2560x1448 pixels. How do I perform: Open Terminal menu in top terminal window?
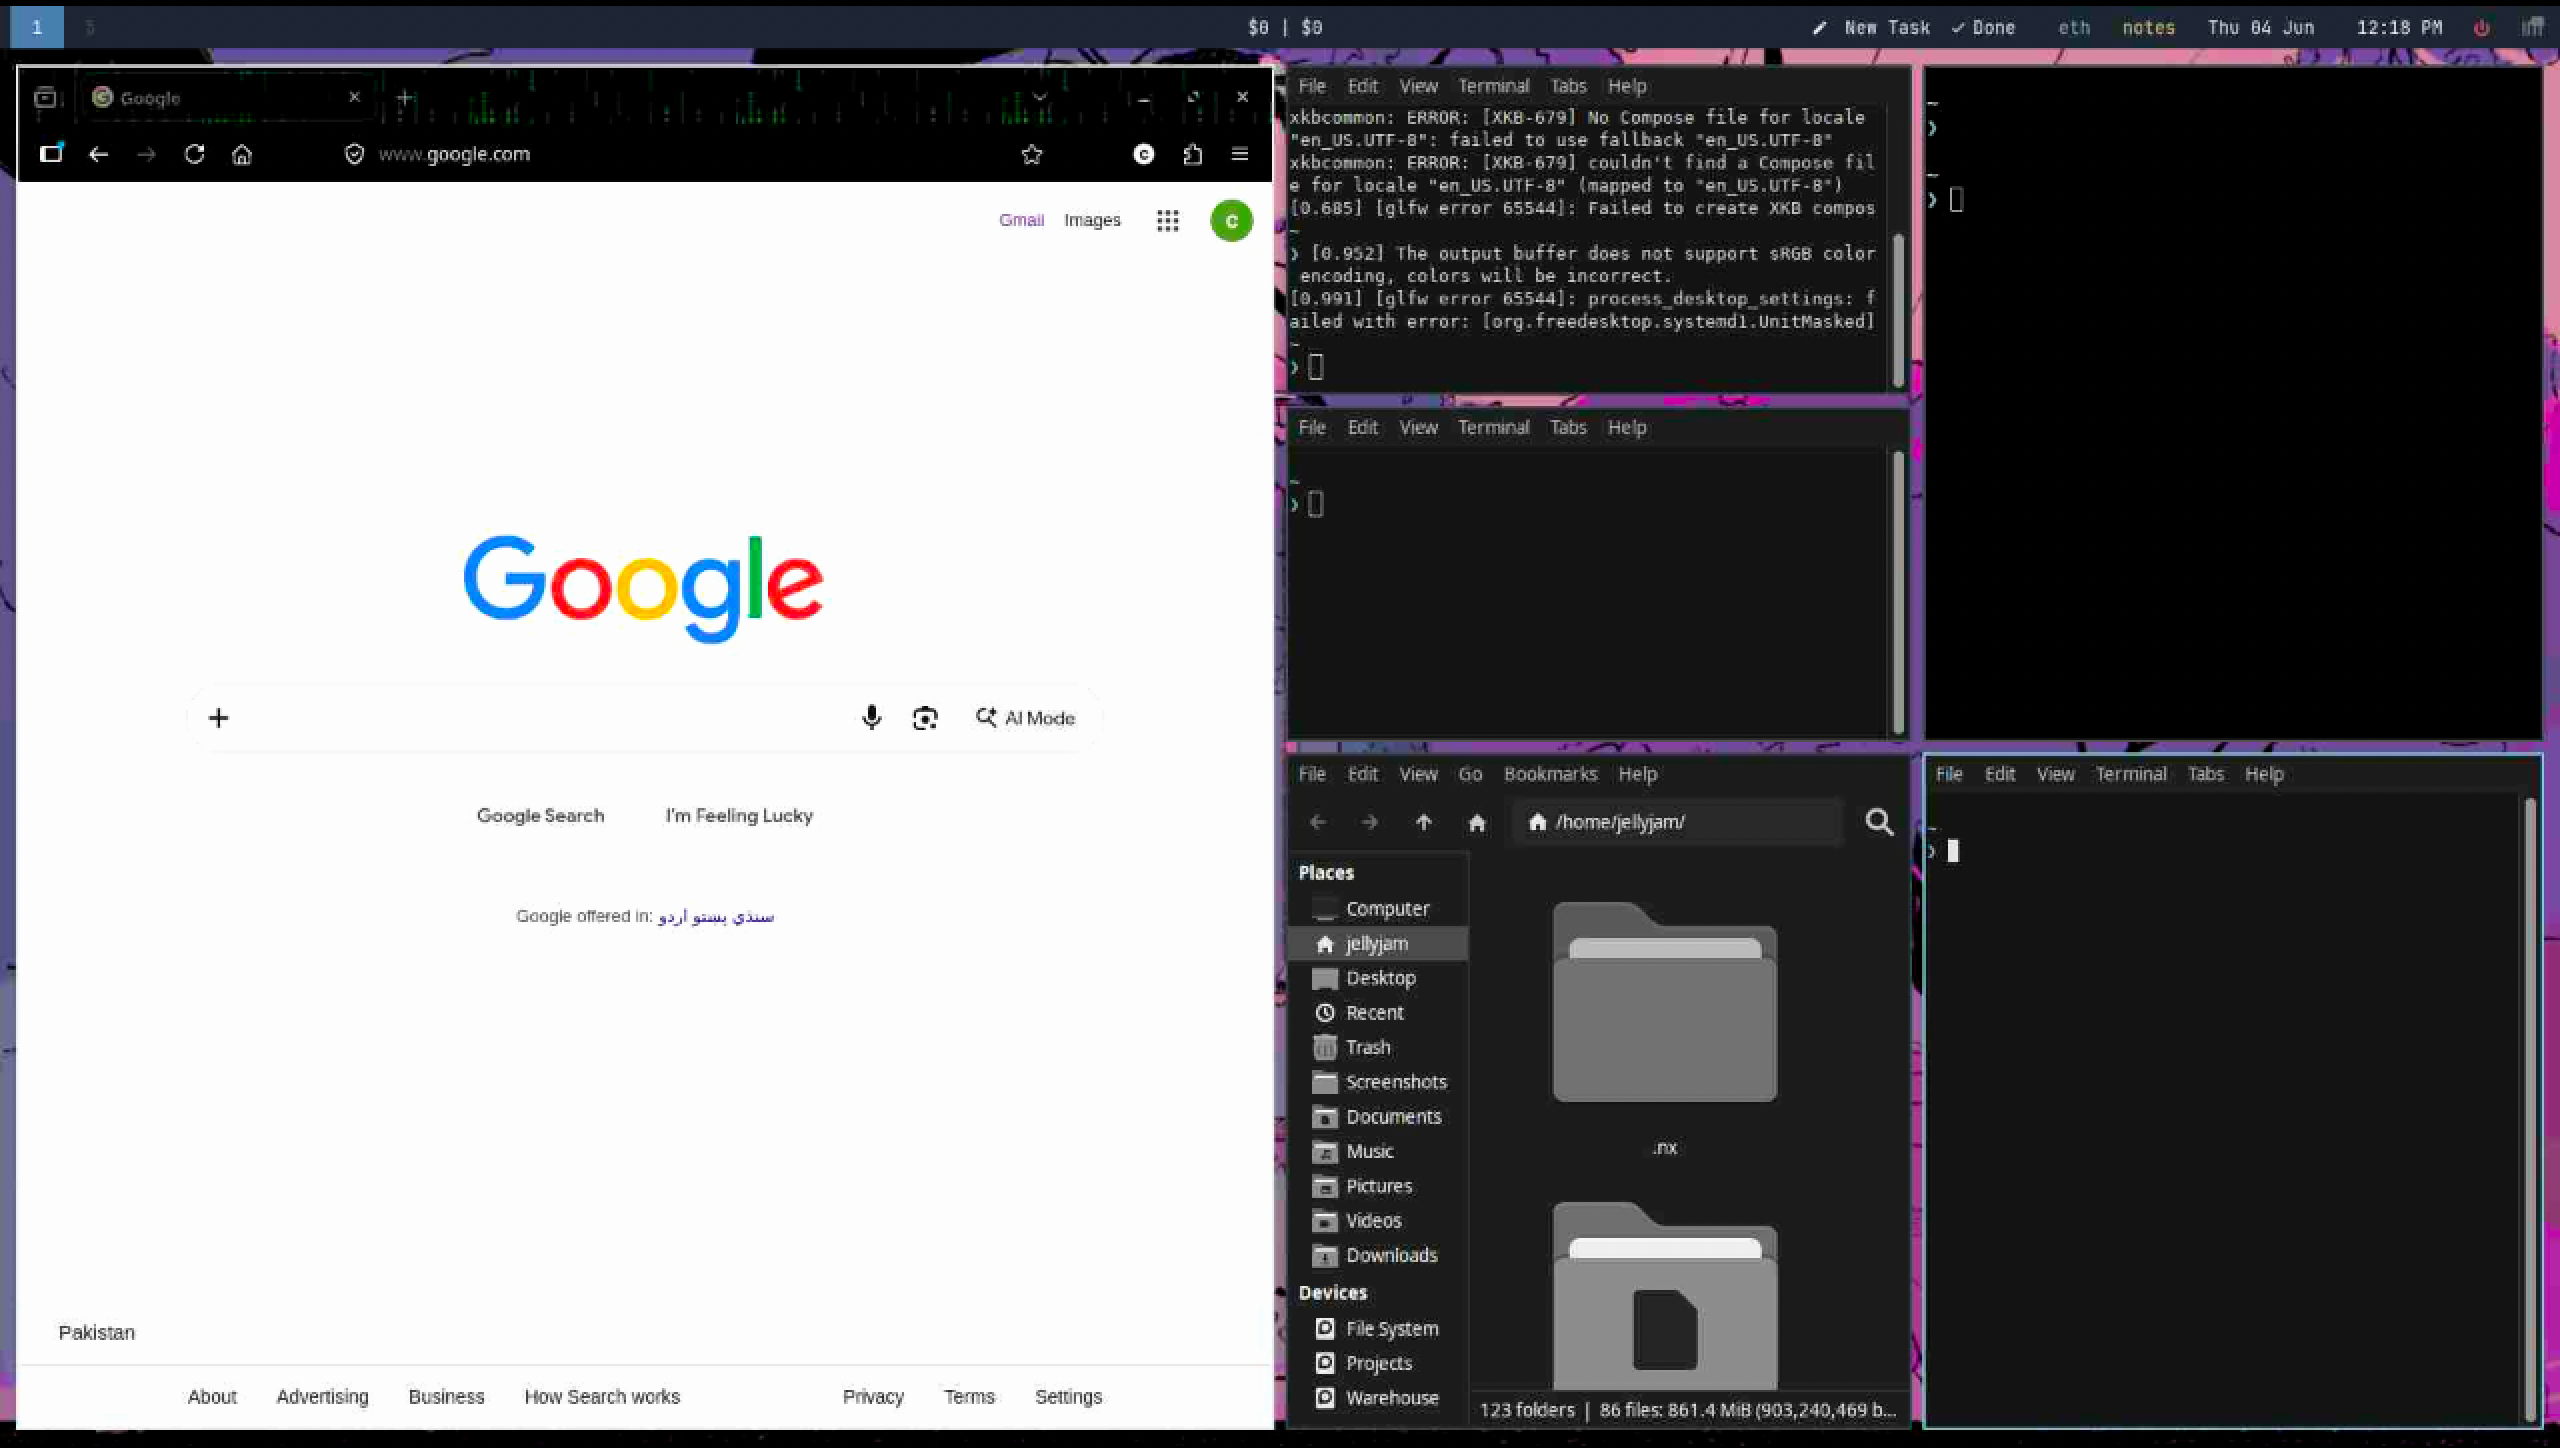pos(1493,86)
